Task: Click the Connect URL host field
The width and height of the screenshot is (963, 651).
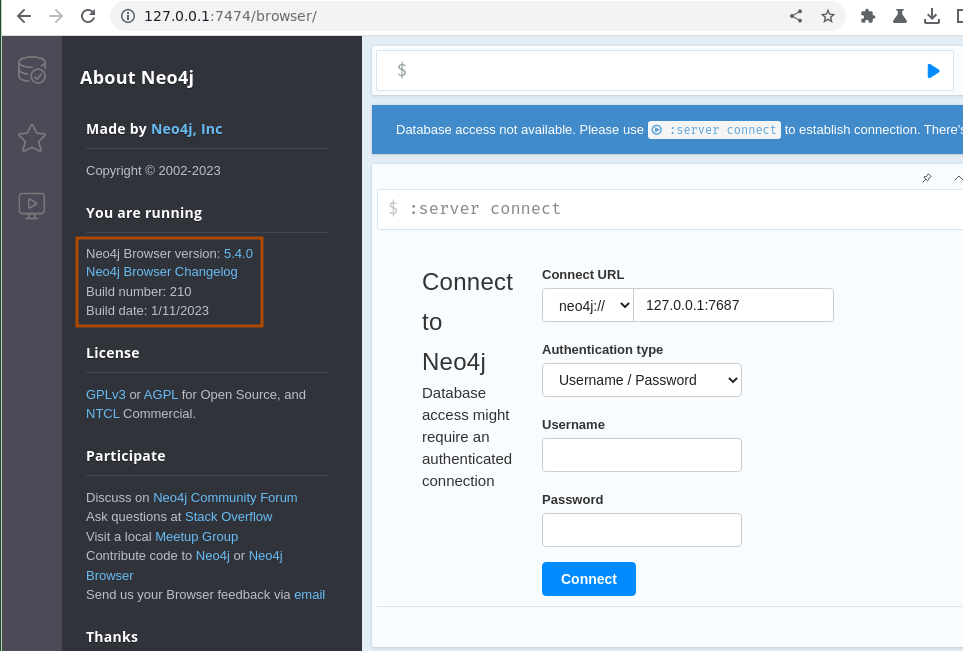Action: [733, 305]
